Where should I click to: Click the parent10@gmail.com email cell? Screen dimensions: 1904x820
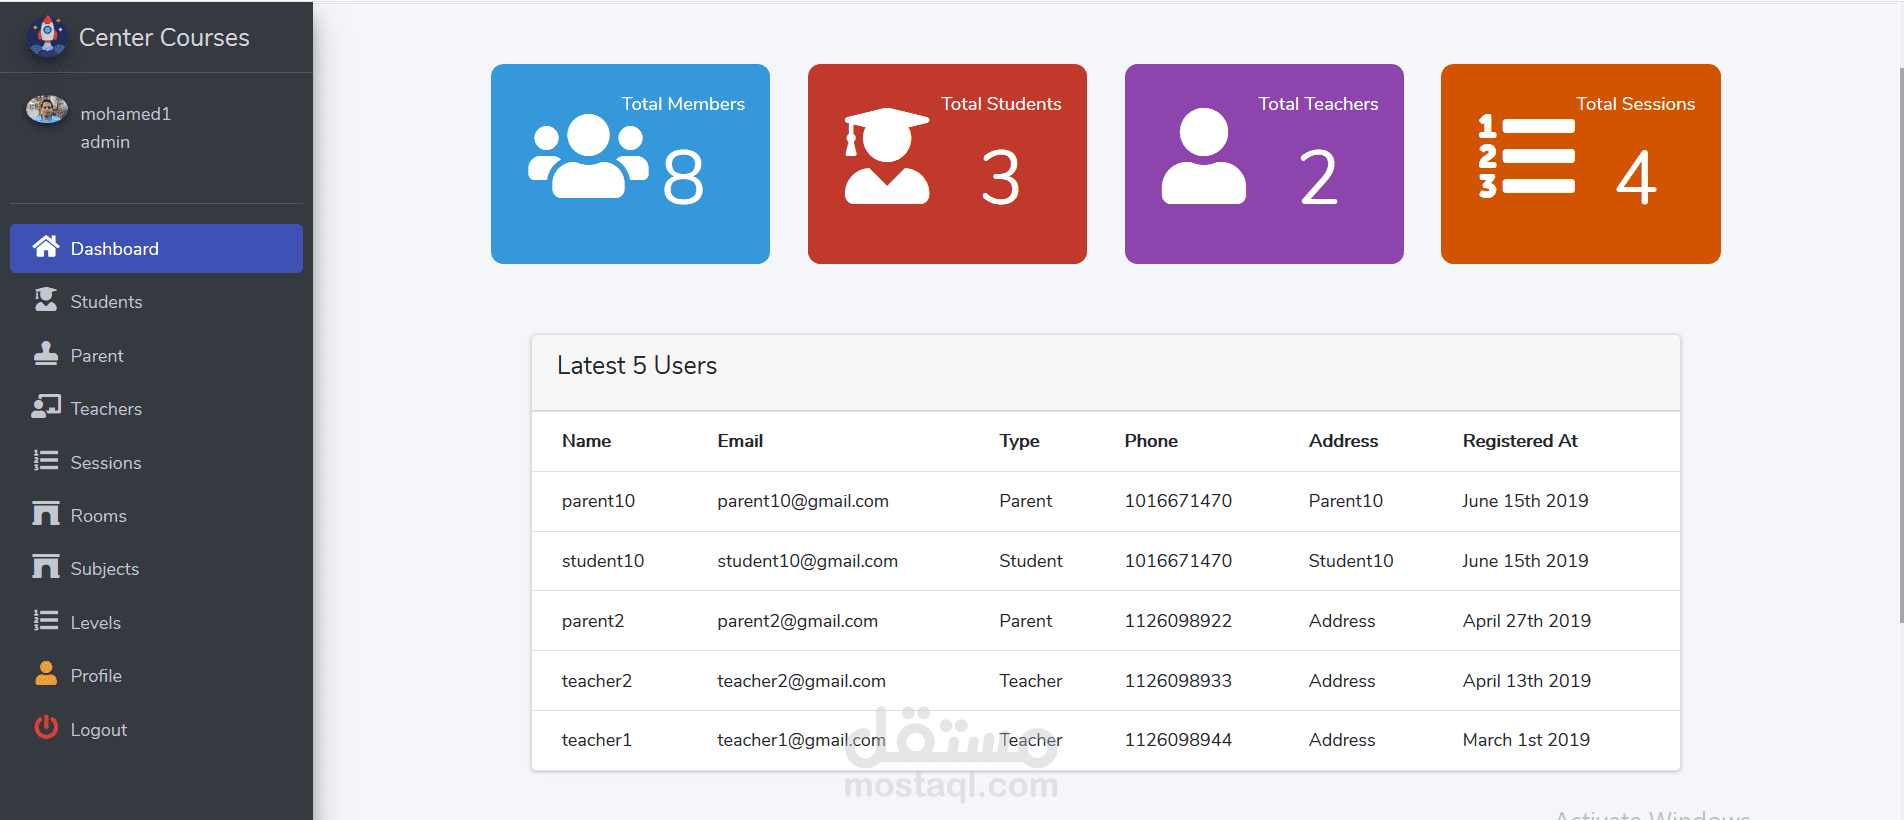coord(803,501)
